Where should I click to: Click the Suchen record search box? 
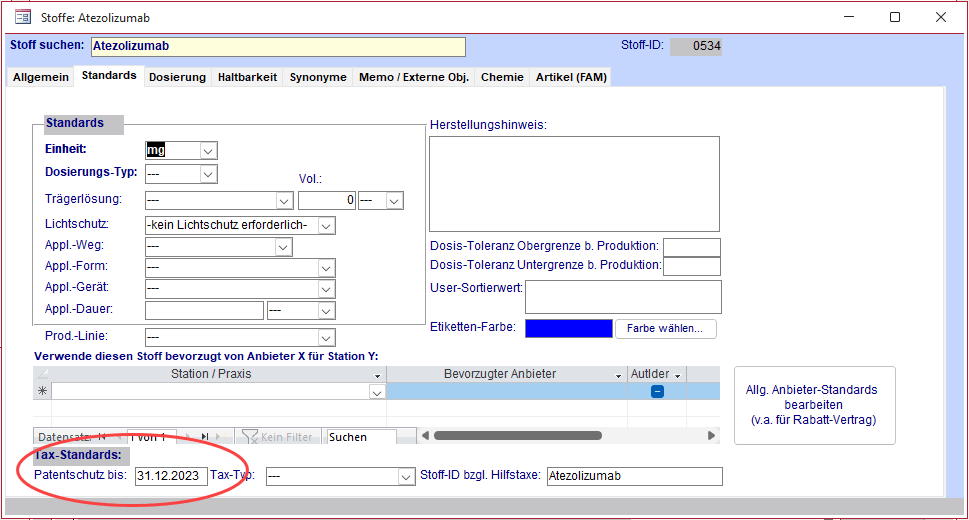point(362,437)
